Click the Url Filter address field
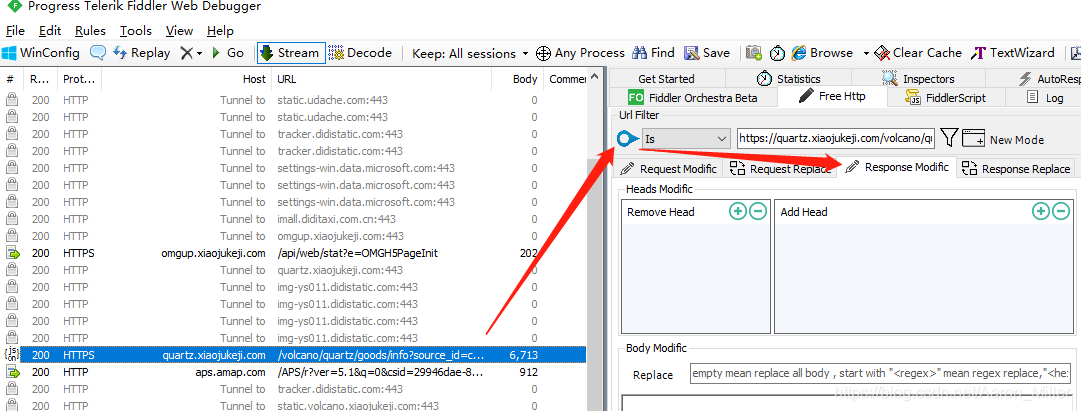Image resolution: width=1081 pixels, height=411 pixels. point(836,139)
